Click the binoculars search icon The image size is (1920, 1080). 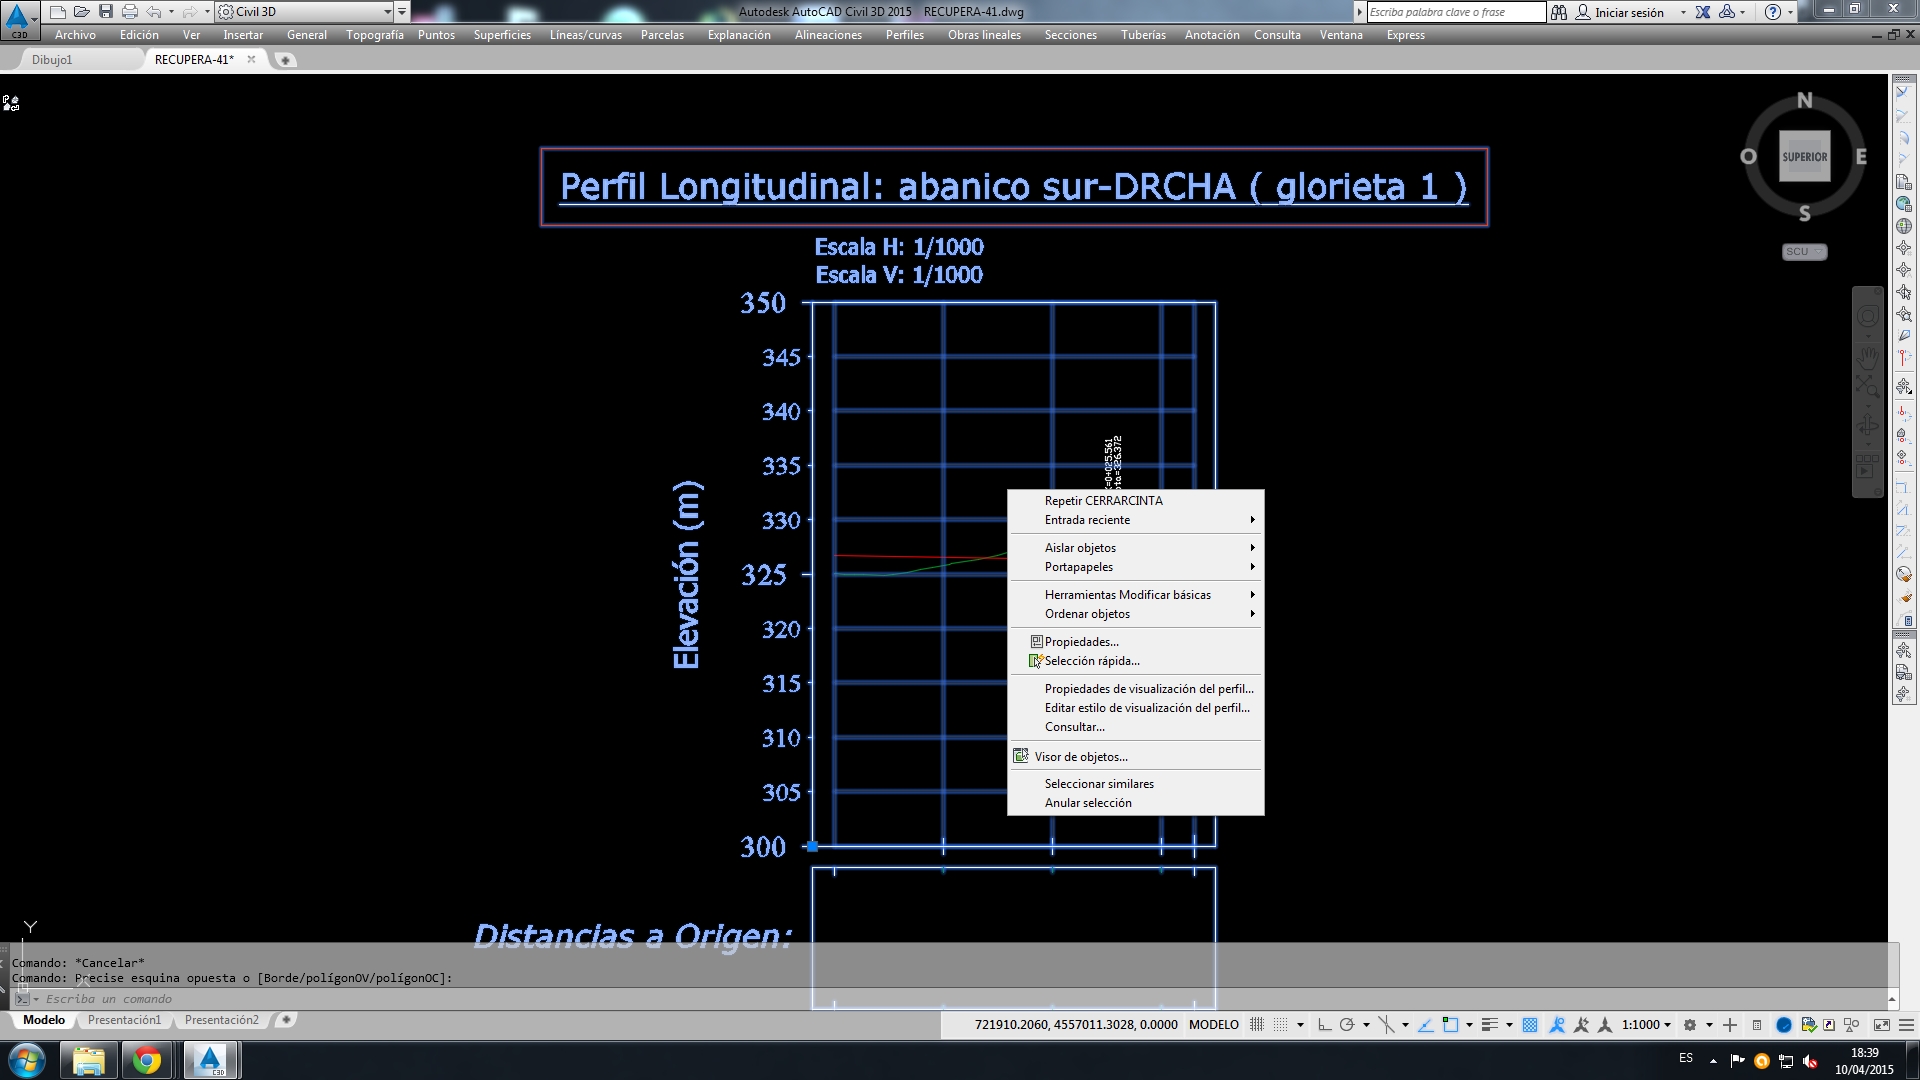coord(1559,12)
